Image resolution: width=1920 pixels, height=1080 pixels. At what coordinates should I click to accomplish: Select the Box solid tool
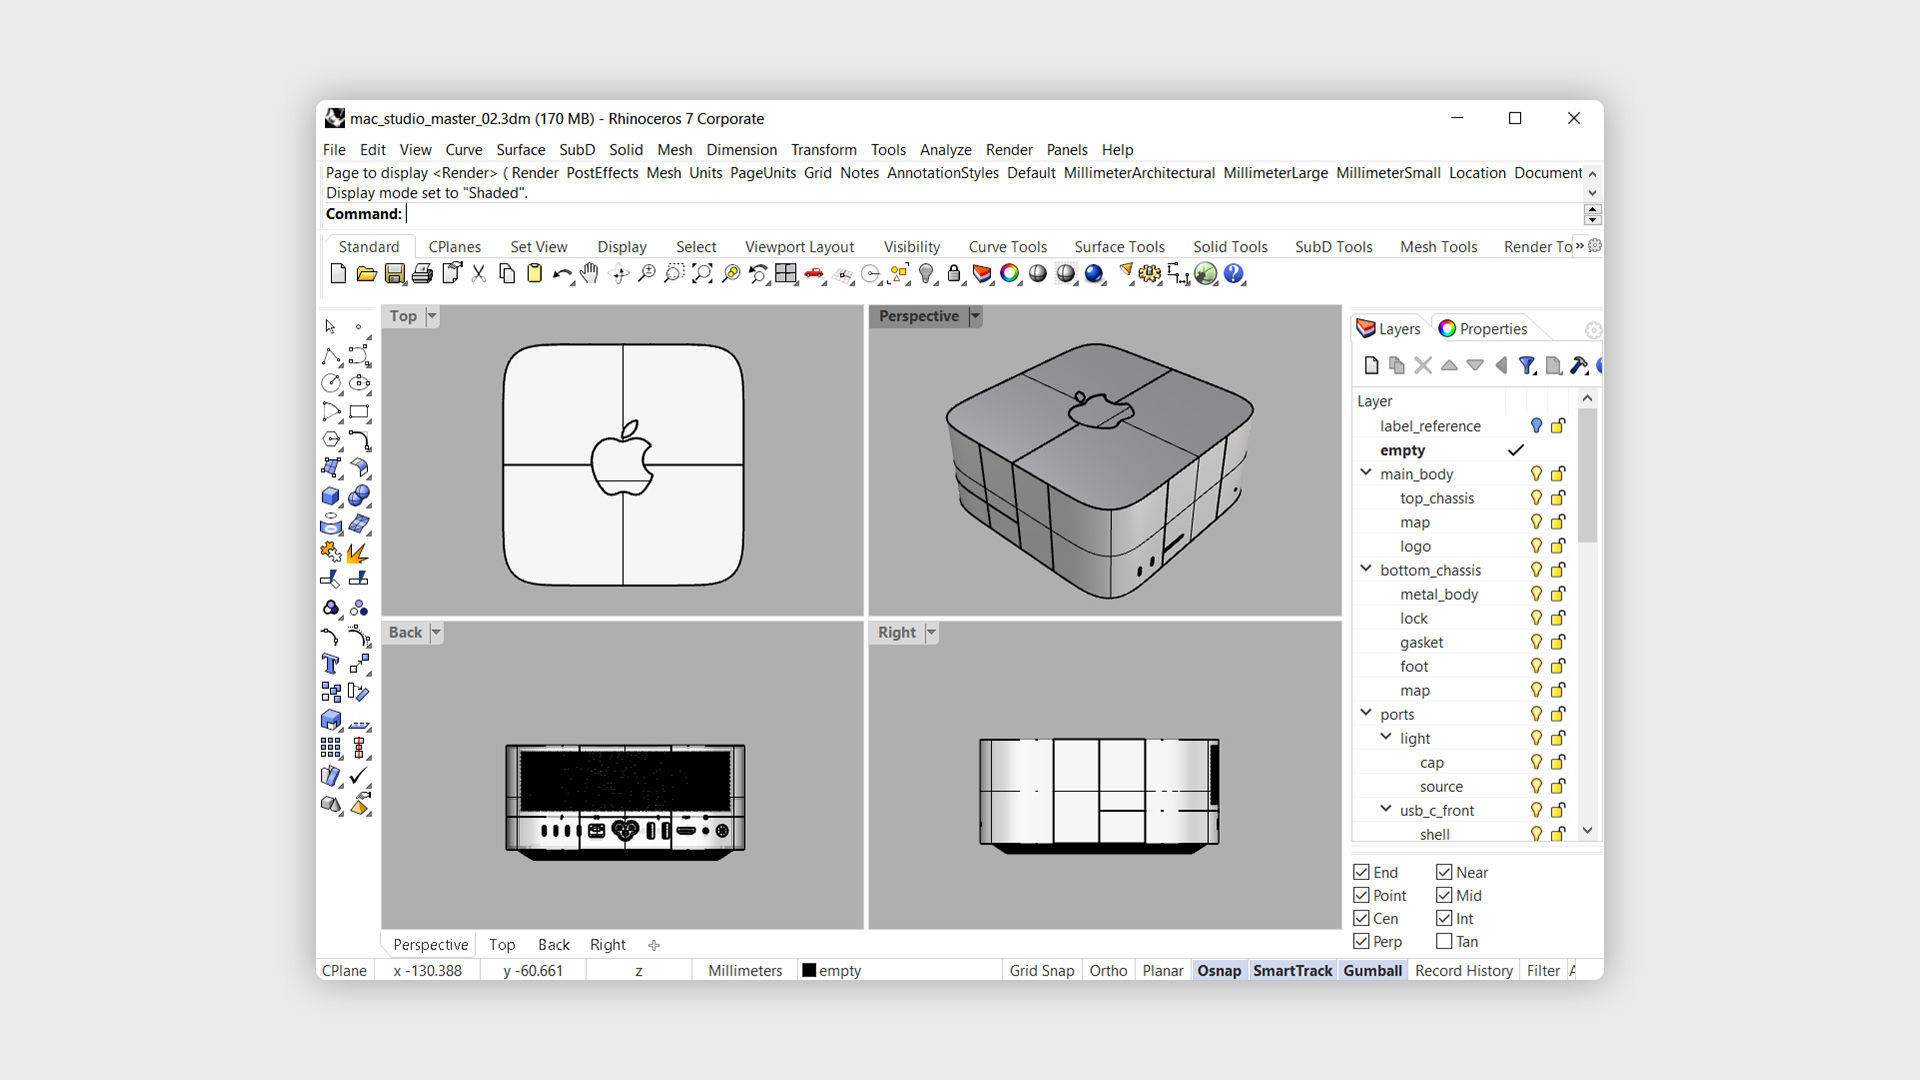click(x=331, y=496)
